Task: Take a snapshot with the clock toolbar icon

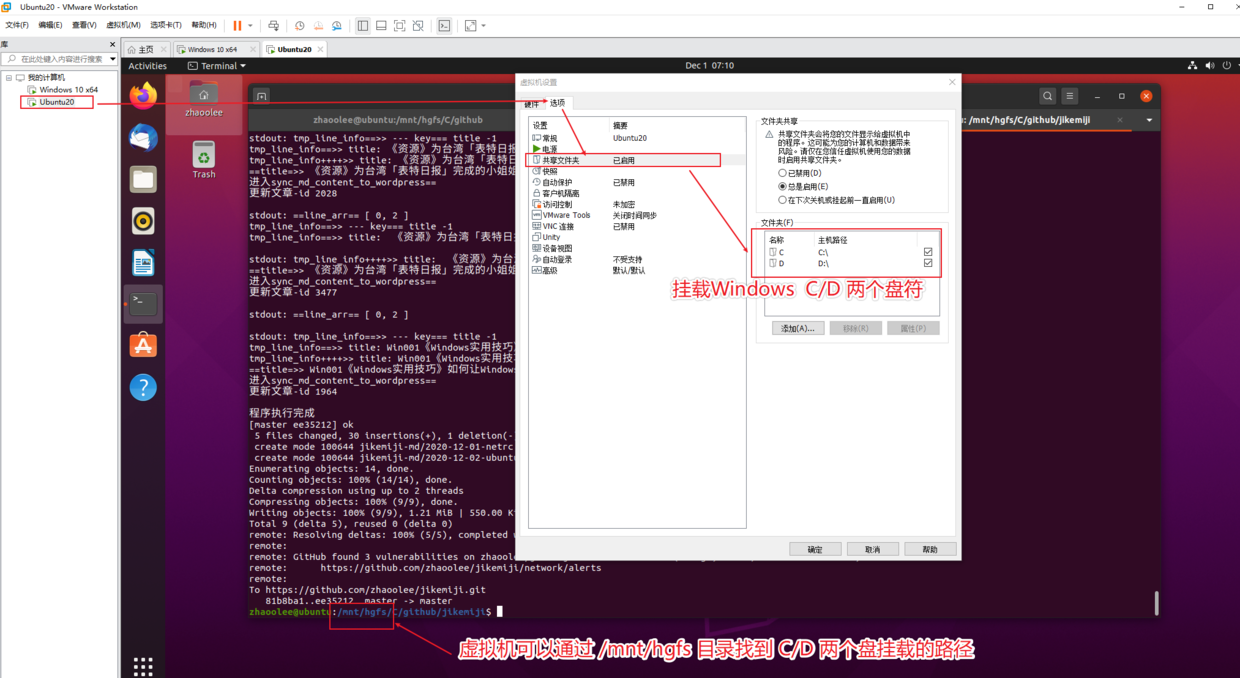Action: click(299, 25)
